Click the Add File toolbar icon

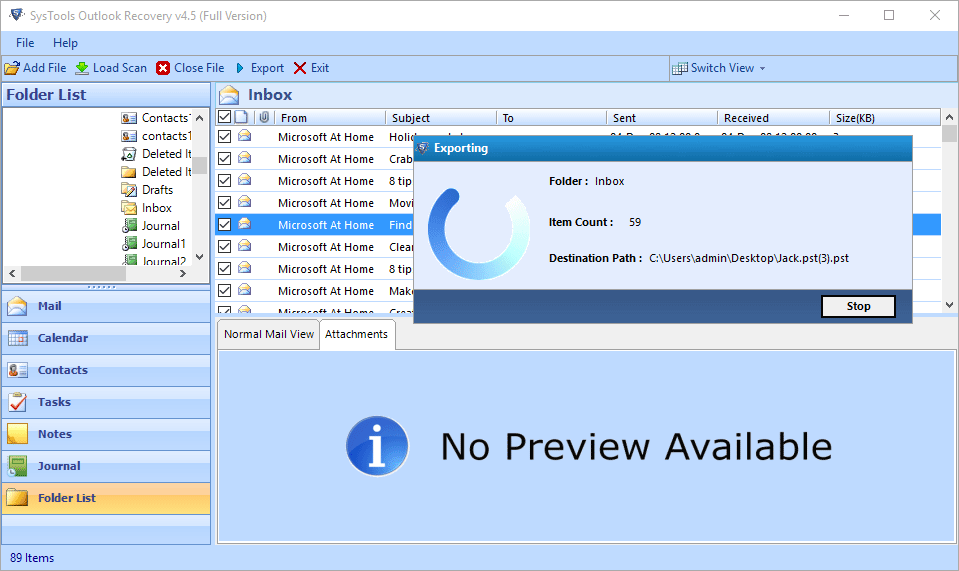tap(12, 68)
